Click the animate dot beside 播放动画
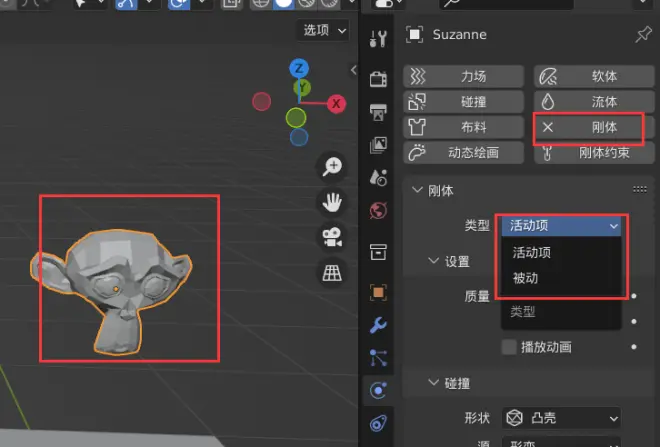The height and width of the screenshot is (447, 660). pyautogui.click(x=633, y=347)
